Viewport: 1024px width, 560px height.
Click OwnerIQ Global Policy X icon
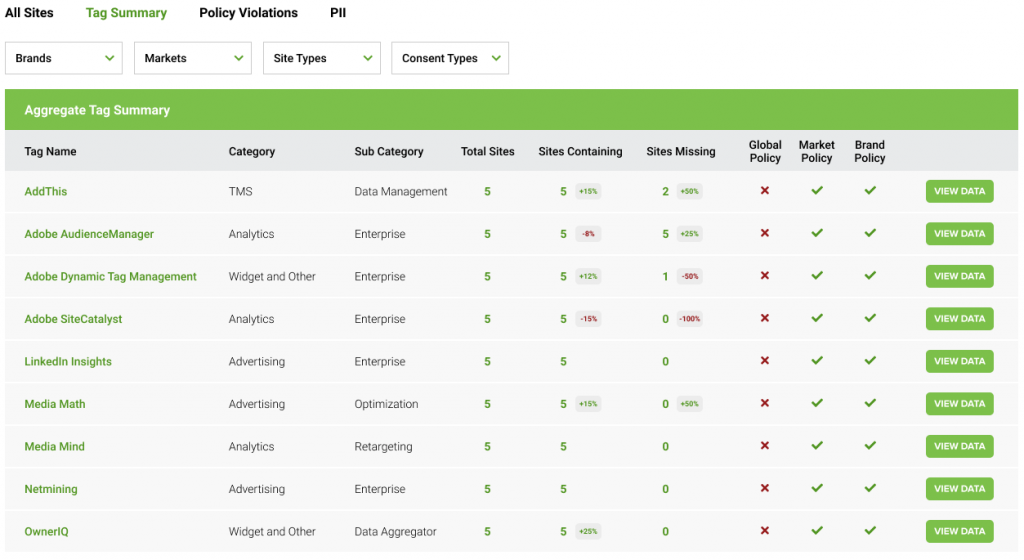(765, 531)
